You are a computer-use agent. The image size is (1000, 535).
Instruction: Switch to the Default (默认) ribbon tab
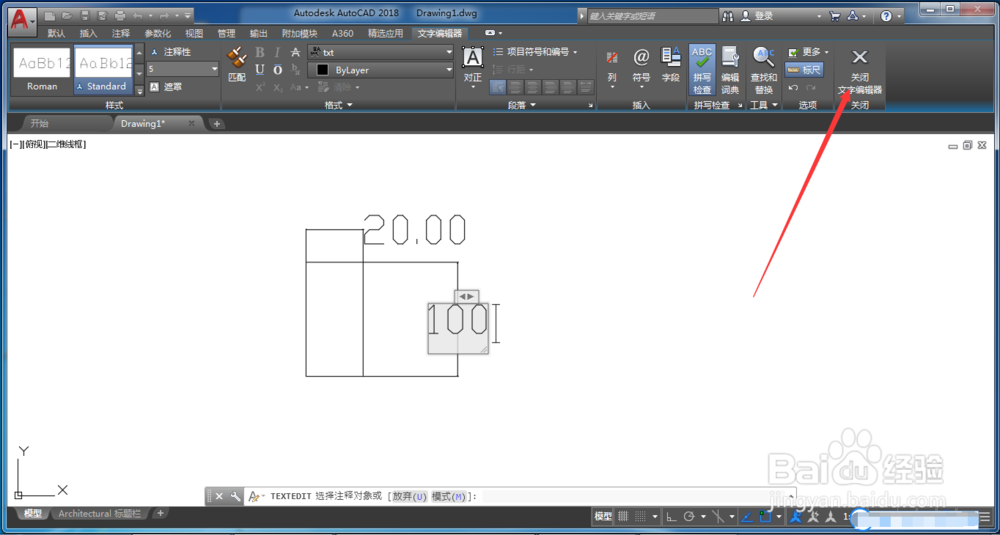56,33
